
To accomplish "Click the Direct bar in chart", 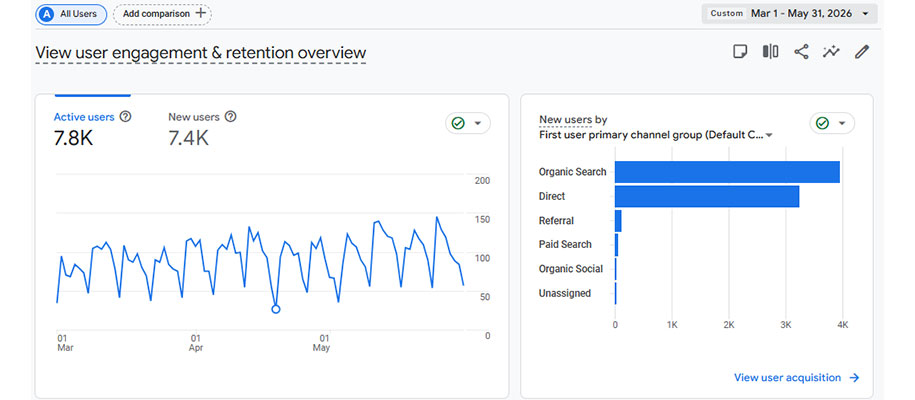I will click(x=707, y=196).
